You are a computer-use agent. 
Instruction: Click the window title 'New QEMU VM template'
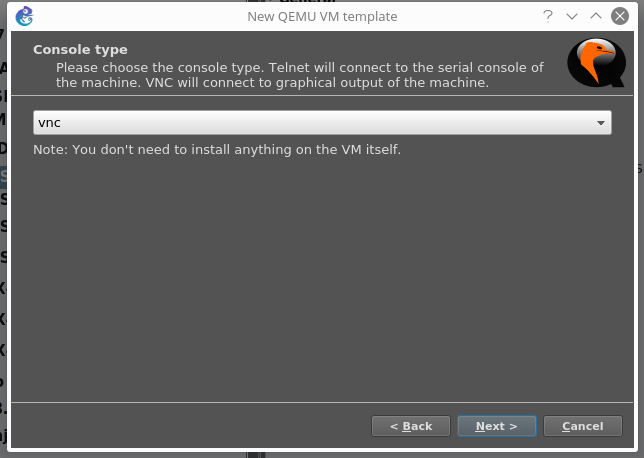(321, 16)
